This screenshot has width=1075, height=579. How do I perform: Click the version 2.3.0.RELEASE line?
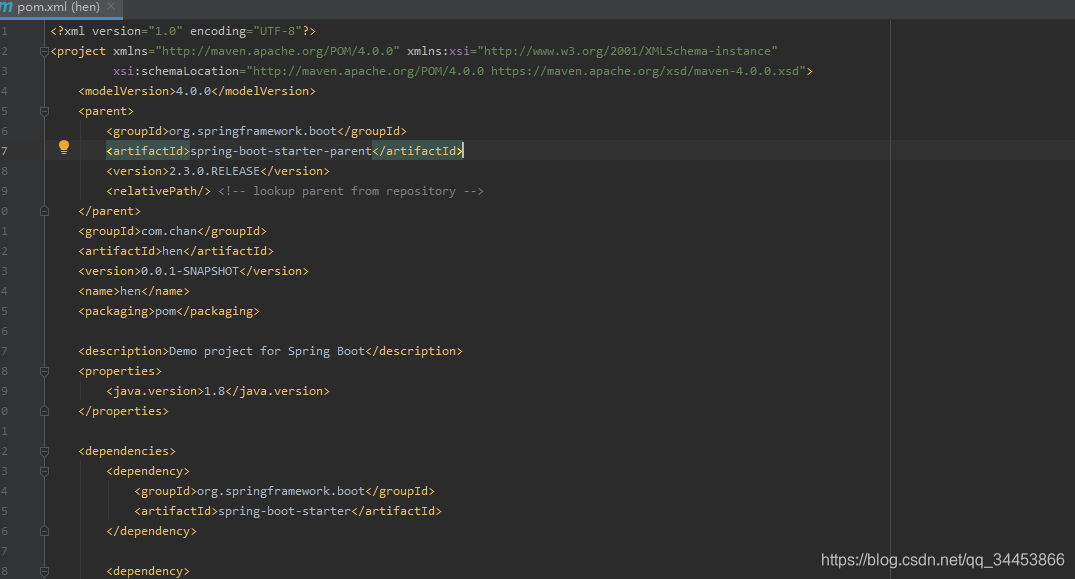click(x=218, y=171)
